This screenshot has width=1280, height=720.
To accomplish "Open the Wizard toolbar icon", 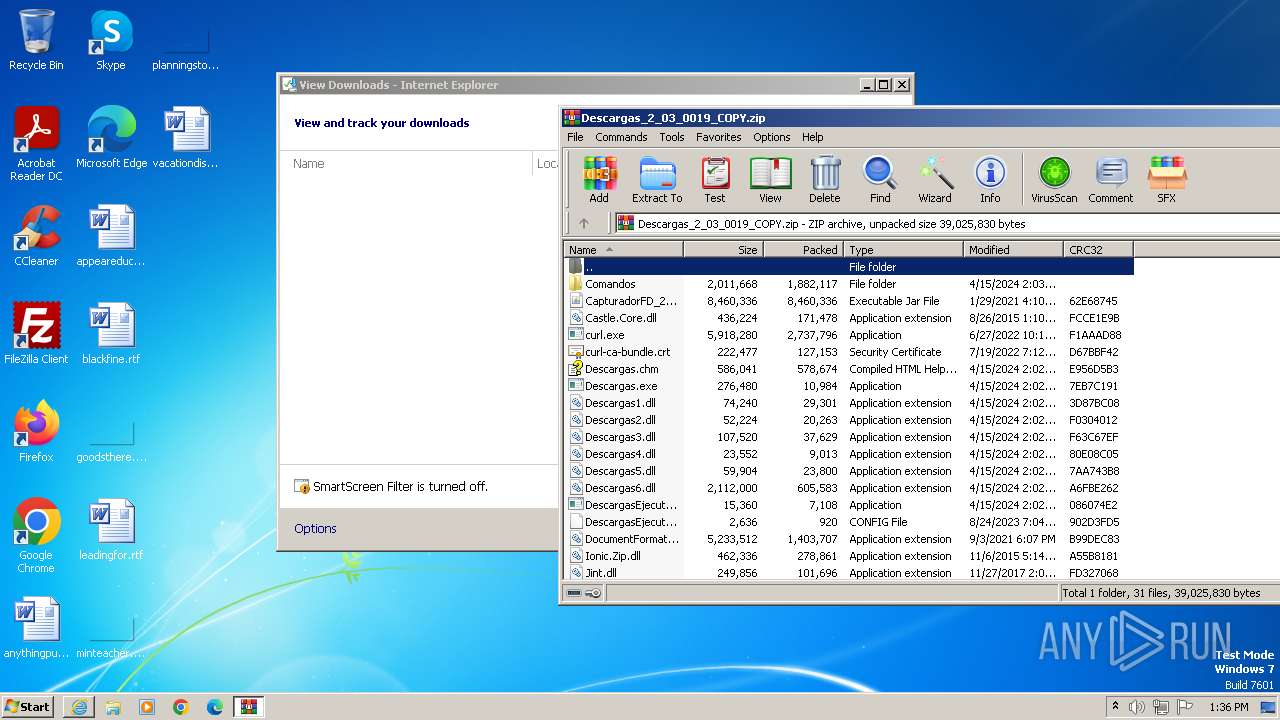I will coord(935,180).
